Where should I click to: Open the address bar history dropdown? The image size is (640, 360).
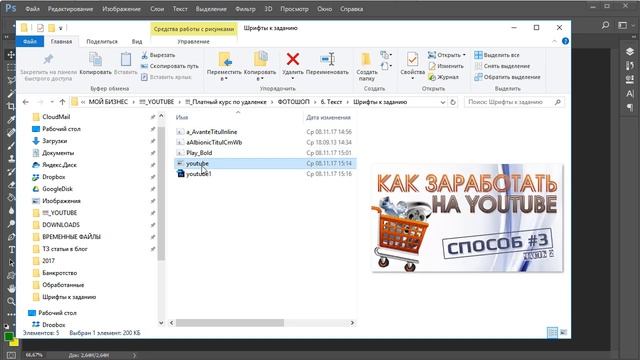pos(442,102)
